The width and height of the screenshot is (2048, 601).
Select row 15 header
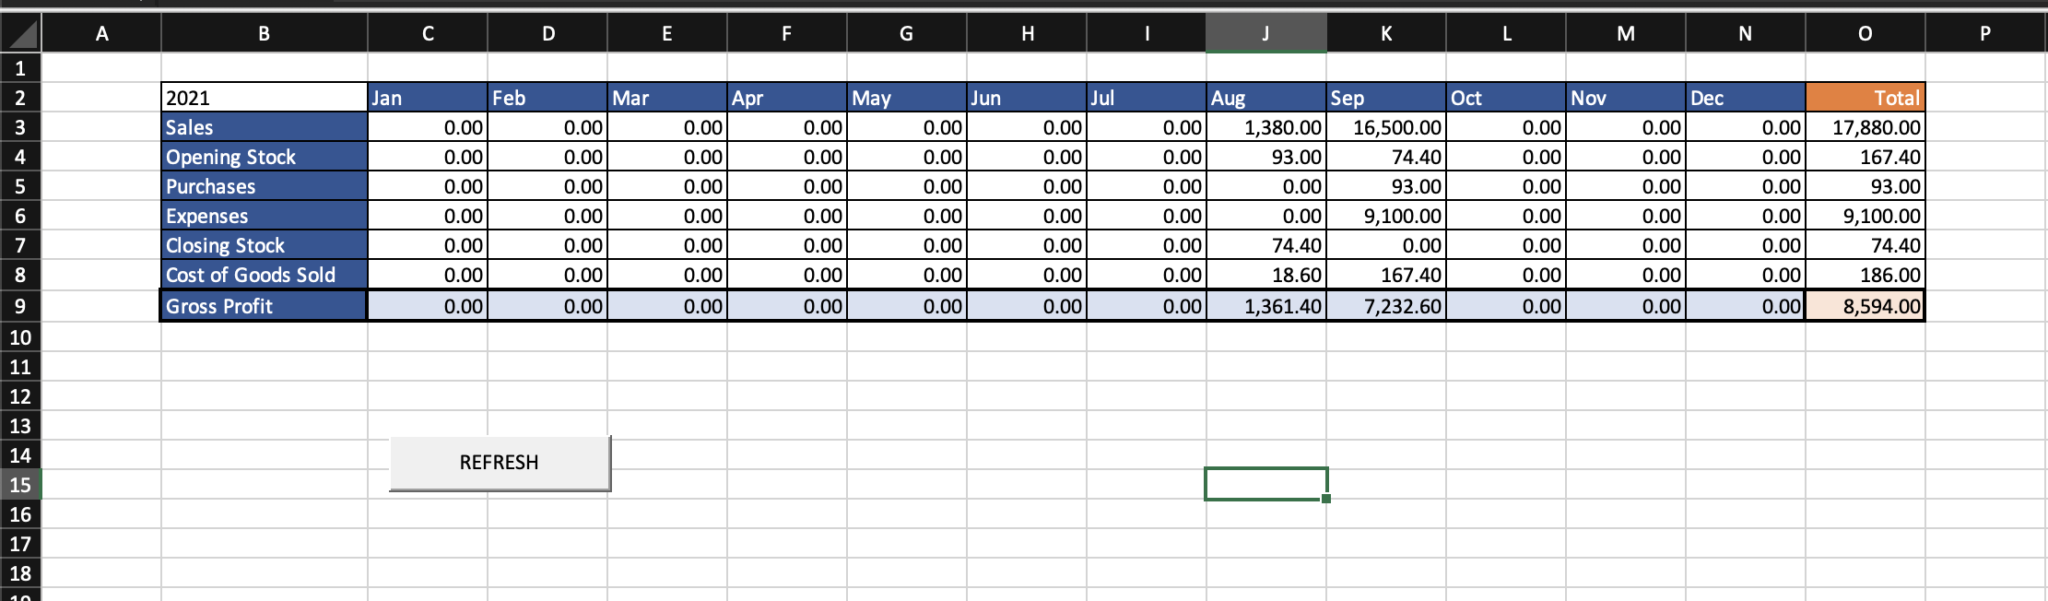pos(20,485)
